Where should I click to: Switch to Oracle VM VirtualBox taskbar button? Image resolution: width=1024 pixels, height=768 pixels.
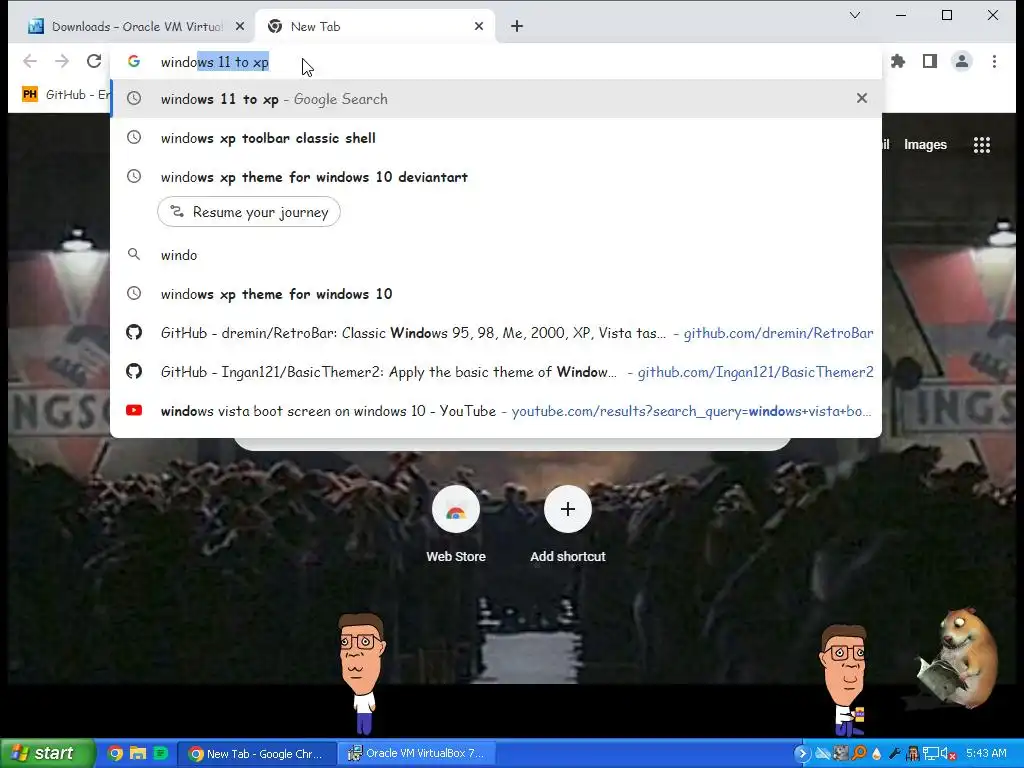point(418,754)
